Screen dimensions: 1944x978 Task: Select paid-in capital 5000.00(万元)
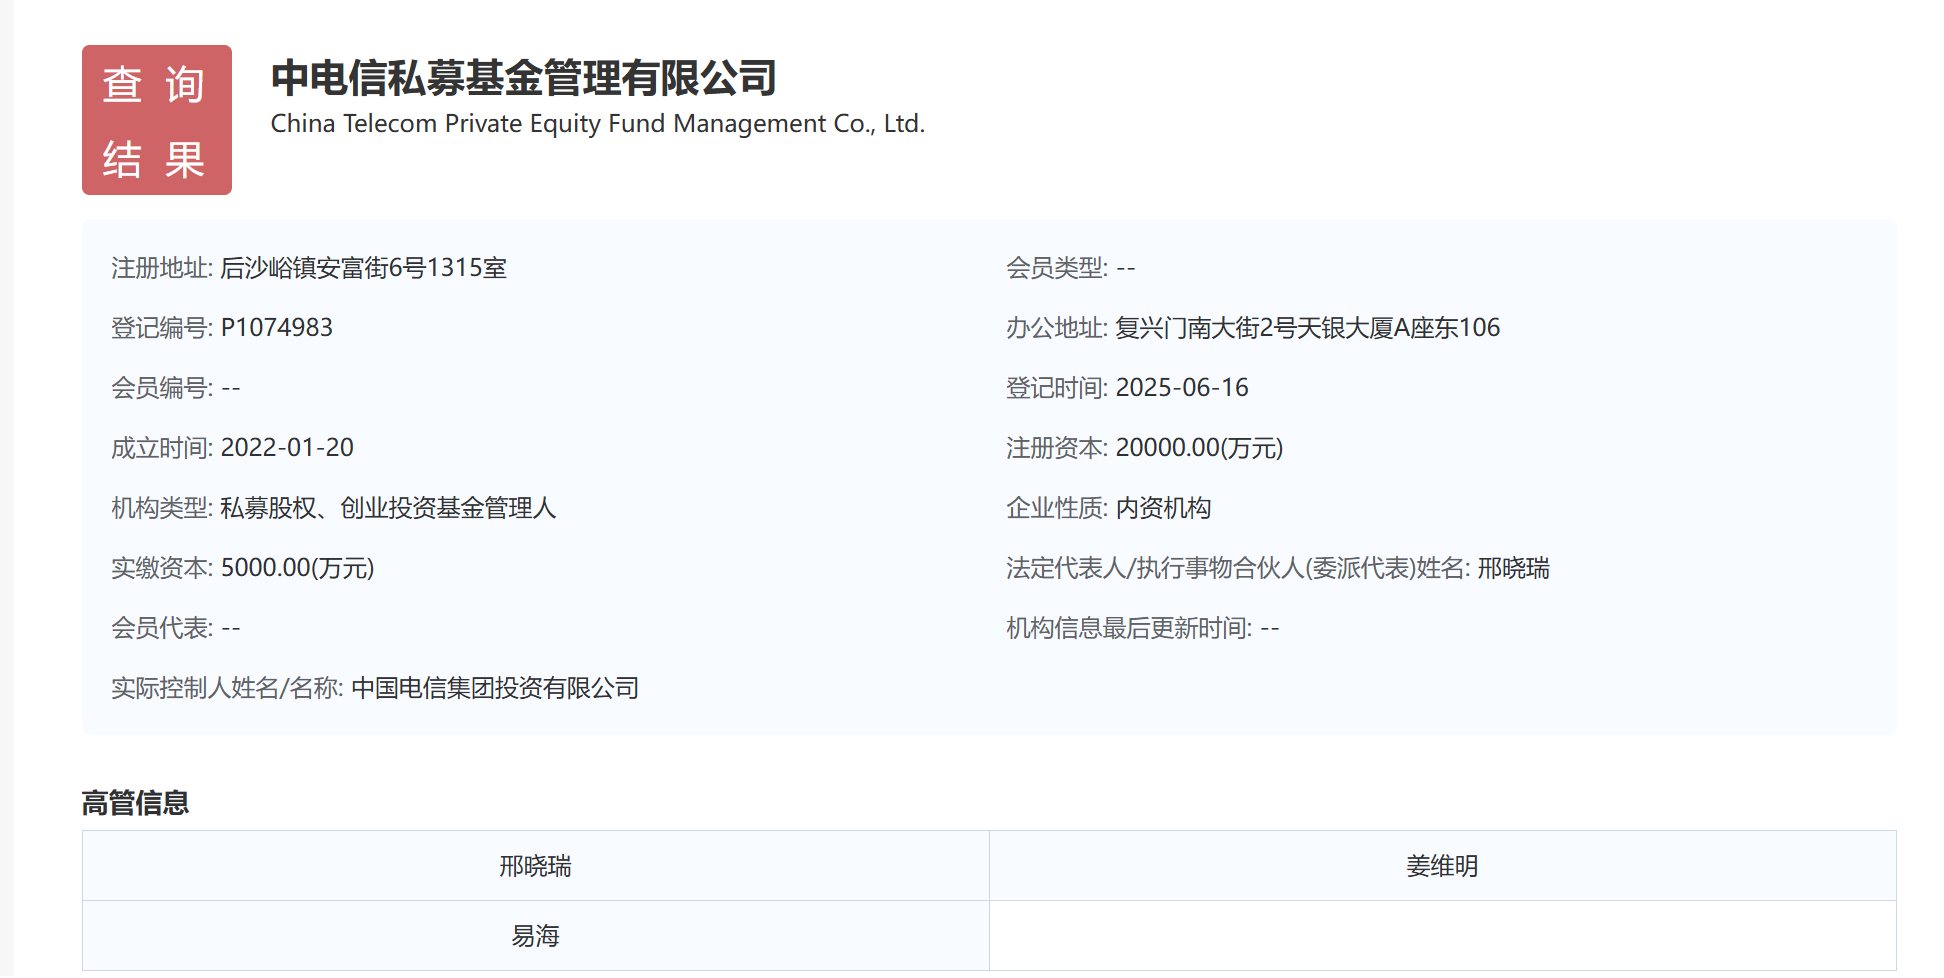pos(298,568)
